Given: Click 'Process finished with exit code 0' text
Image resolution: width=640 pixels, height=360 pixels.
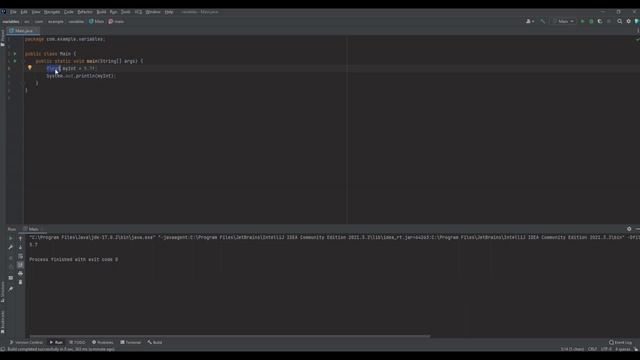Looking at the screenshot, I should tap(73, 260).
